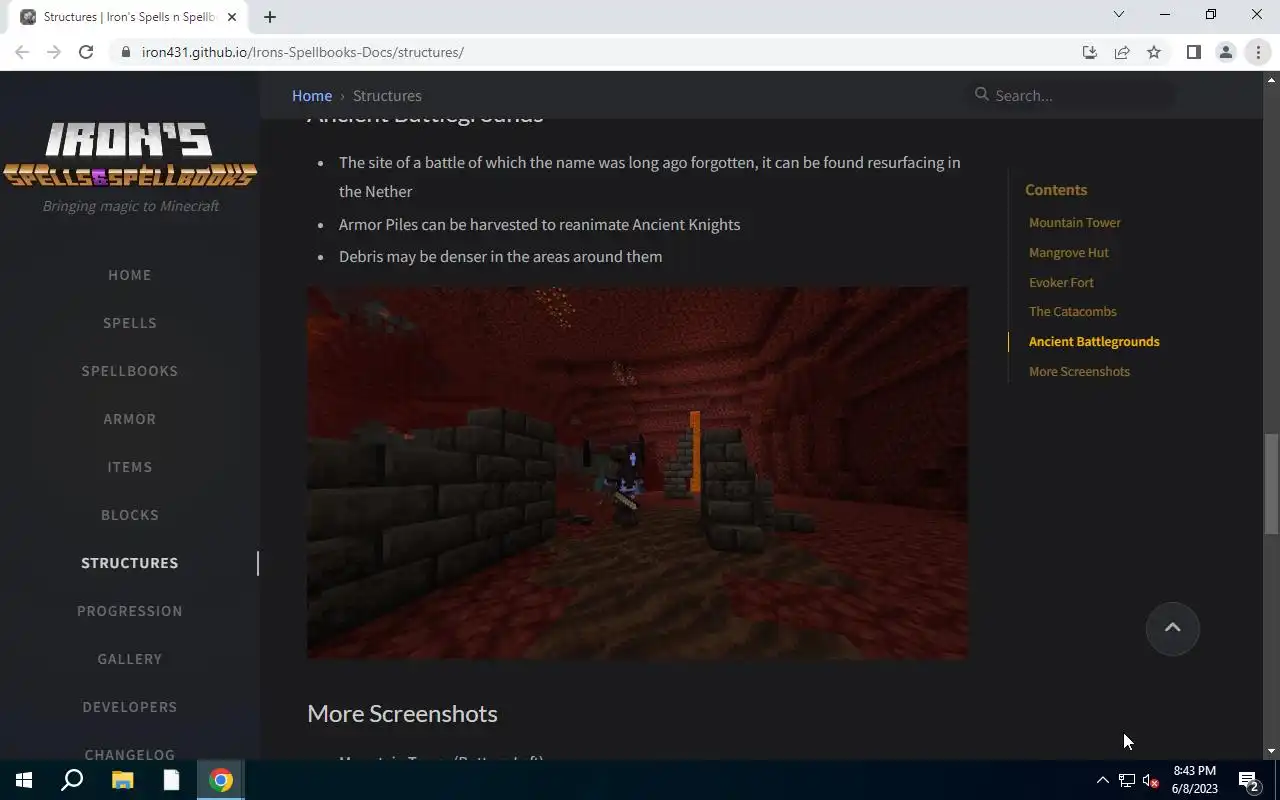
Task: Open ITEMS sidebar page
Action: click(x=130, y=467)
